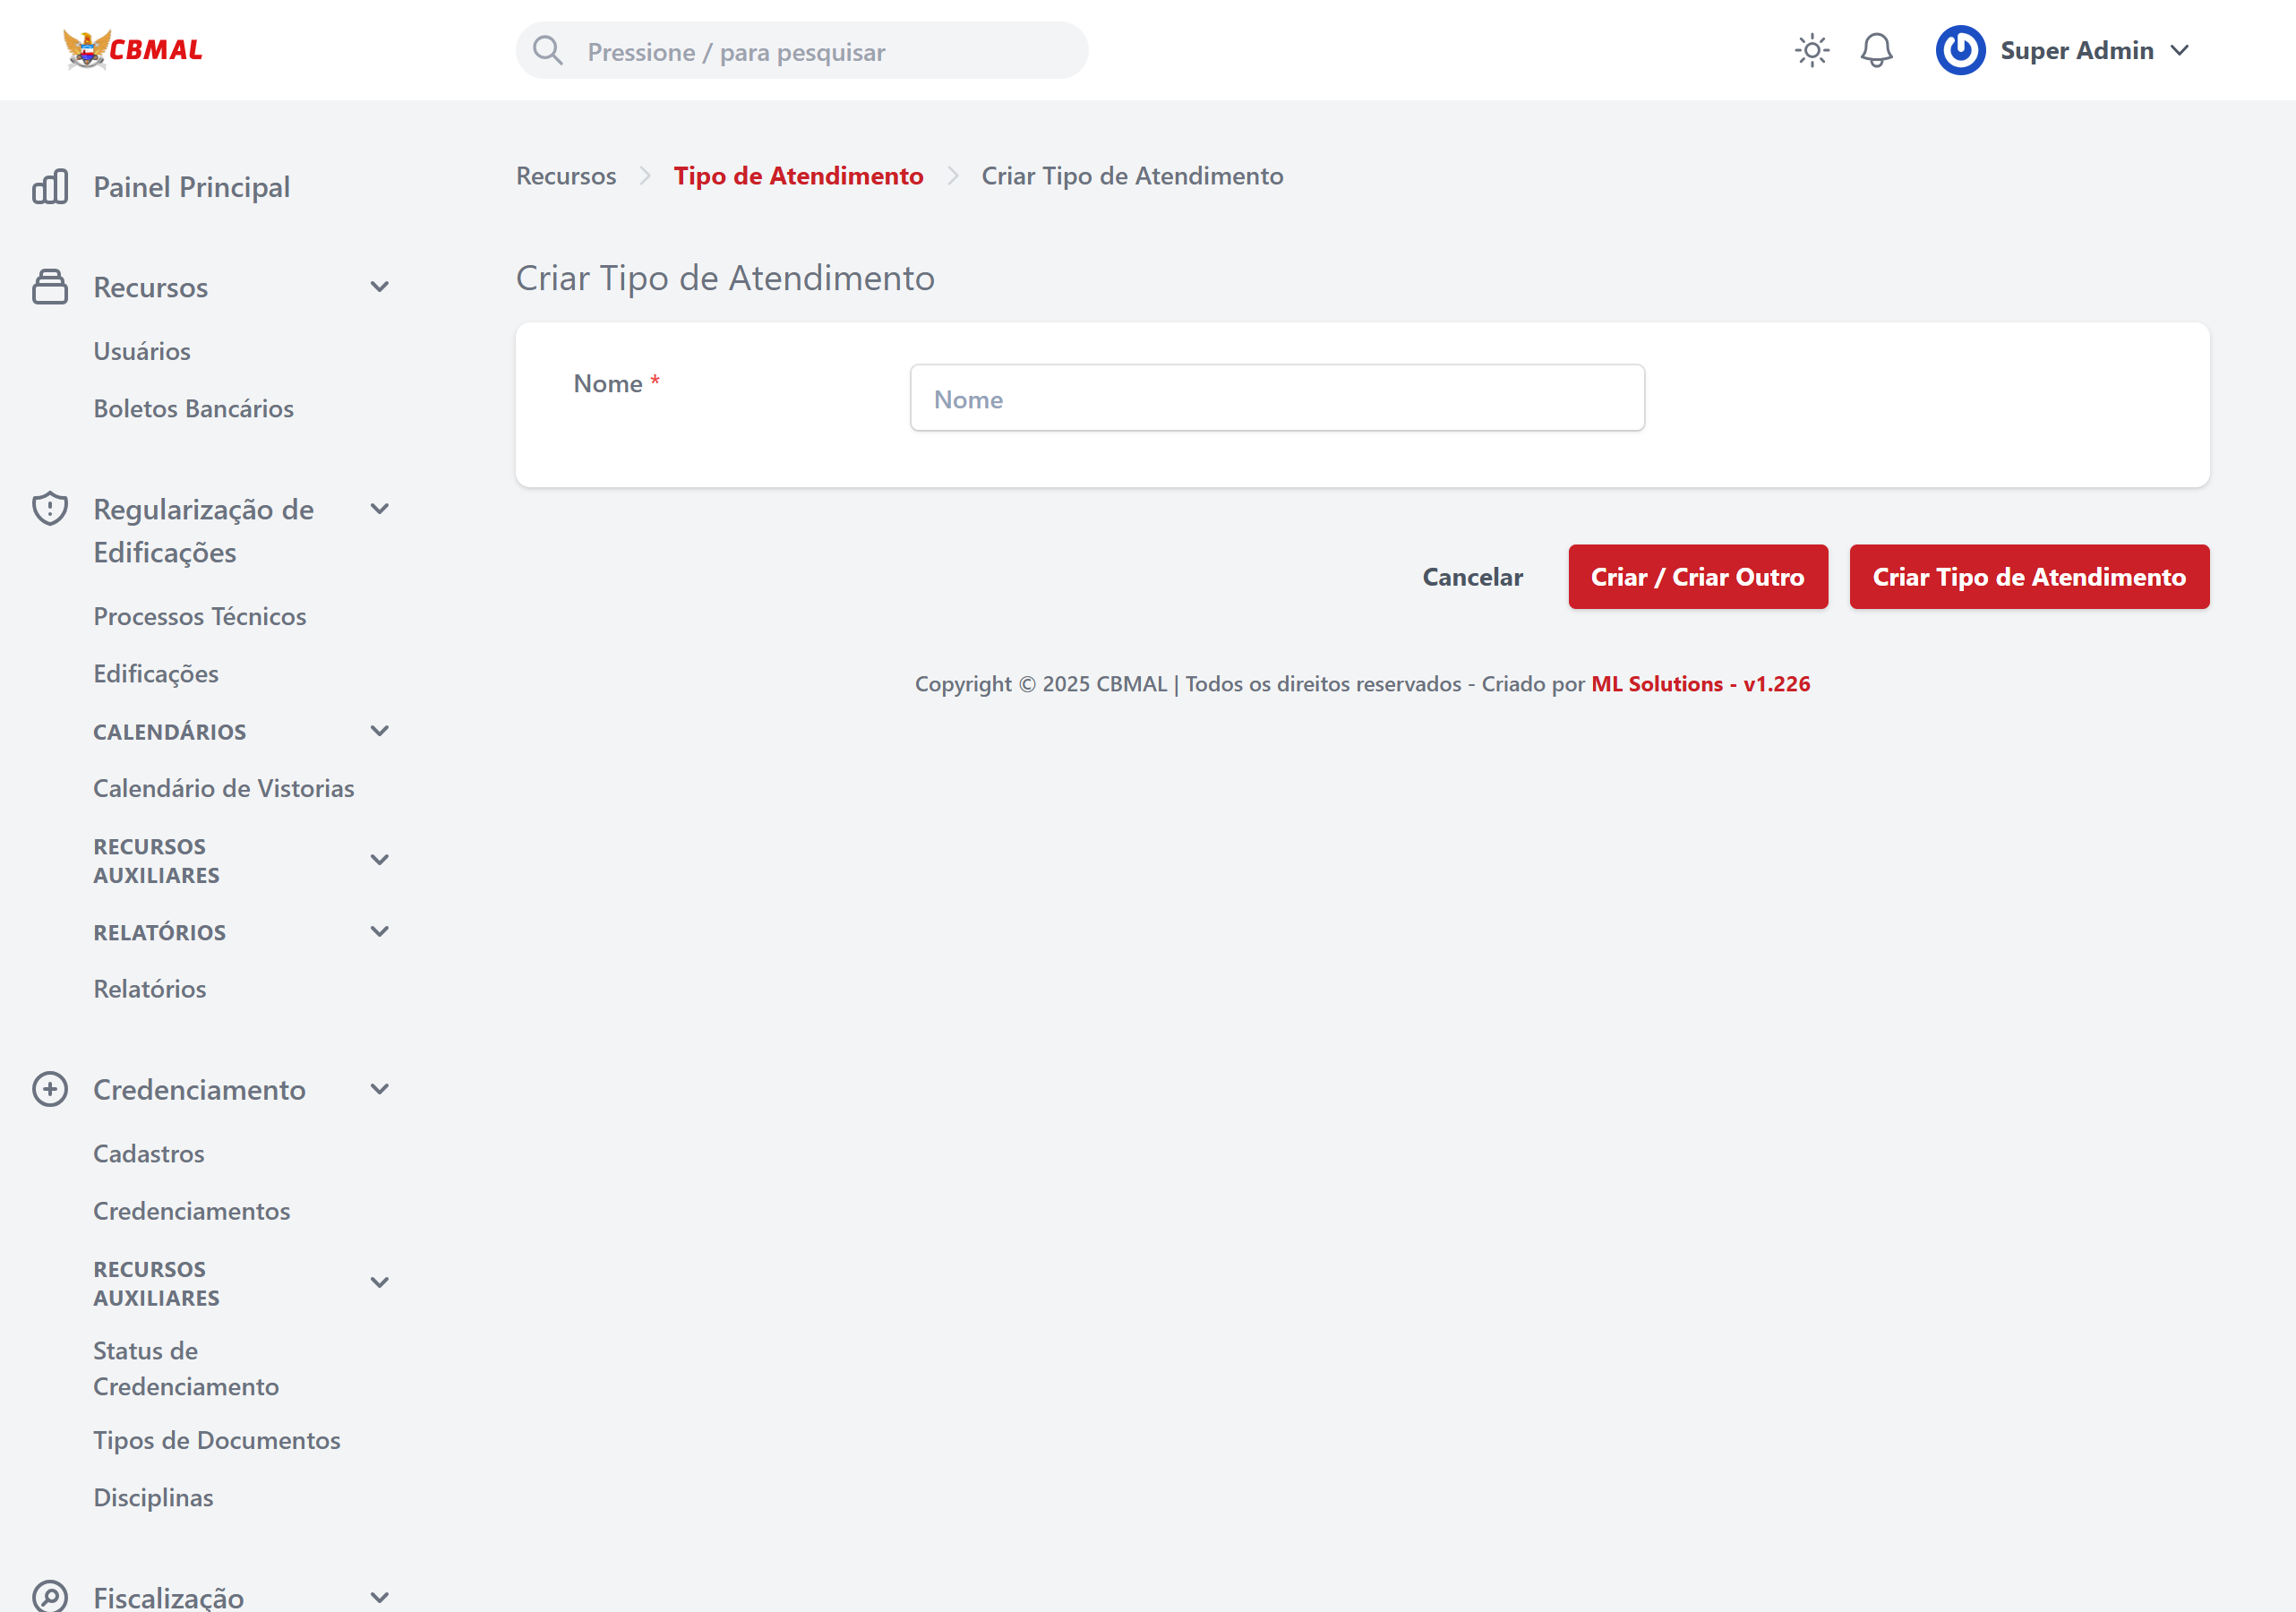Click the Painel Principal chart icon

pos(50,187)
